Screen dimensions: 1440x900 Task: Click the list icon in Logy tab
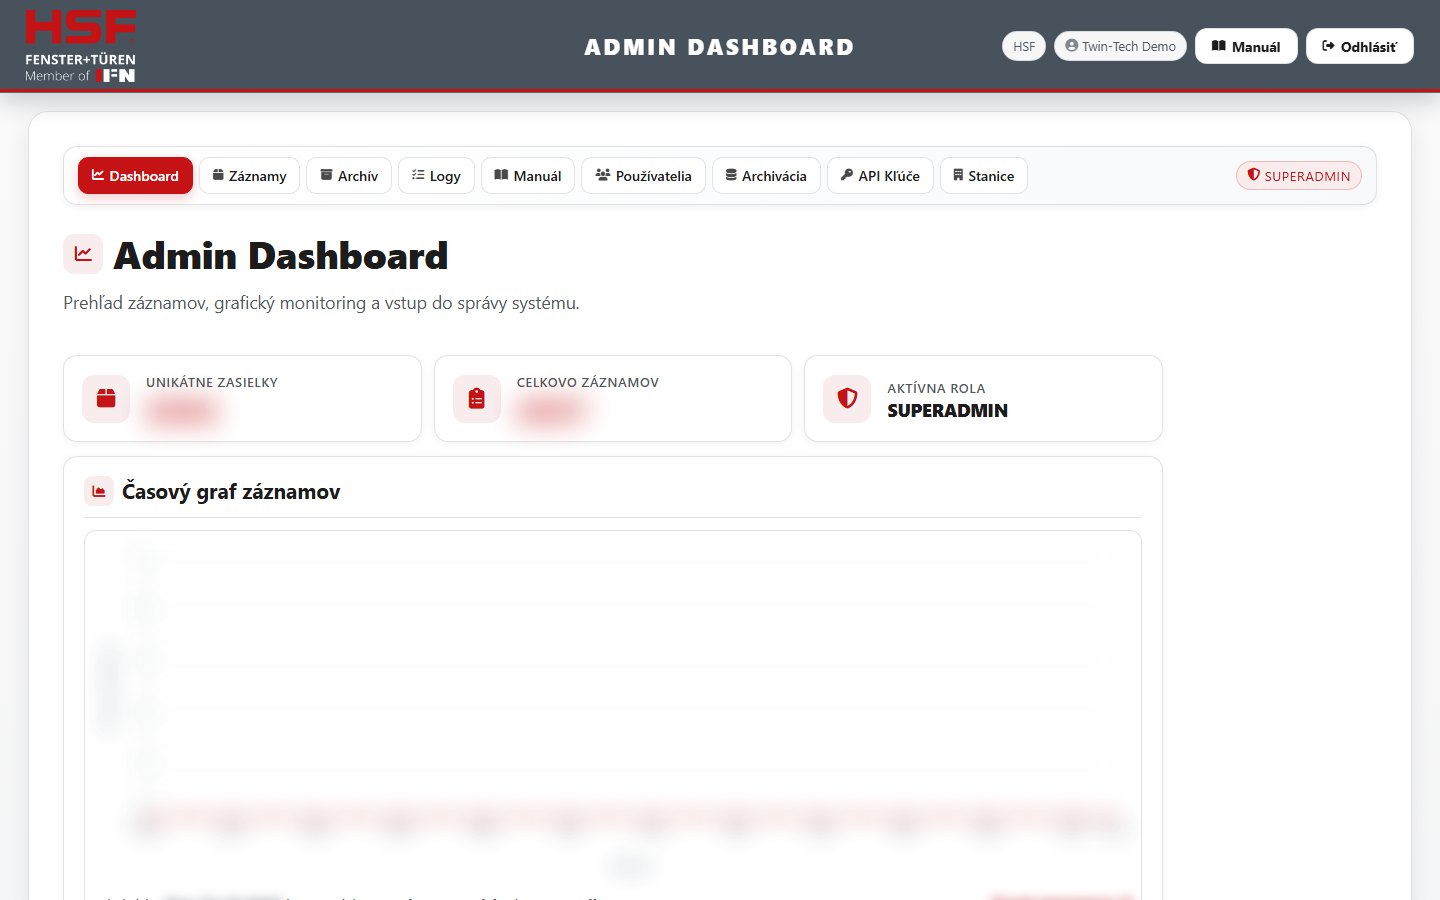[418, 175]
